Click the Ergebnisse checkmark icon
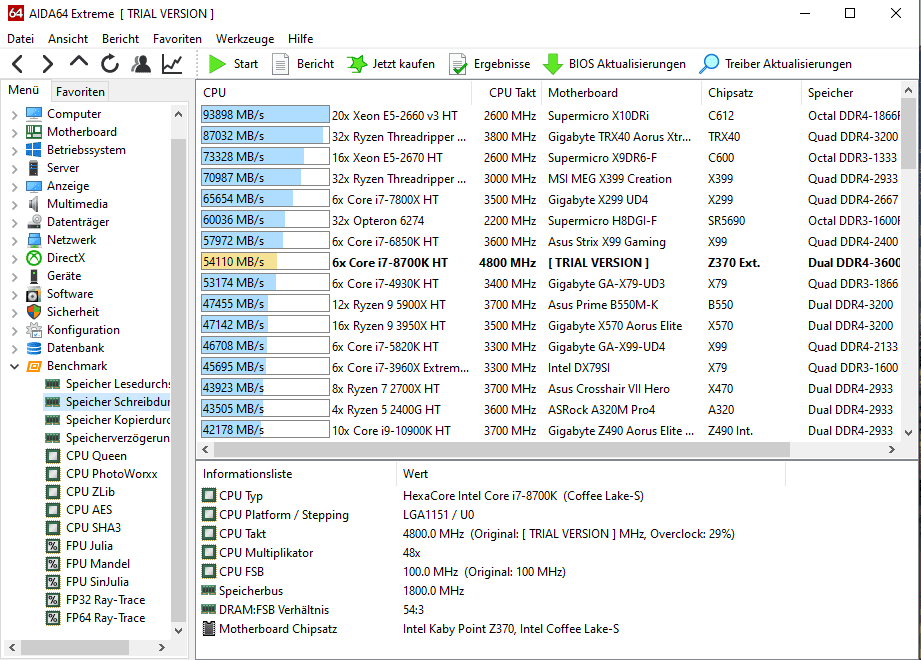The width and height of the screenshot is (921, 660). pyautogui.click(x=458, y=64)
